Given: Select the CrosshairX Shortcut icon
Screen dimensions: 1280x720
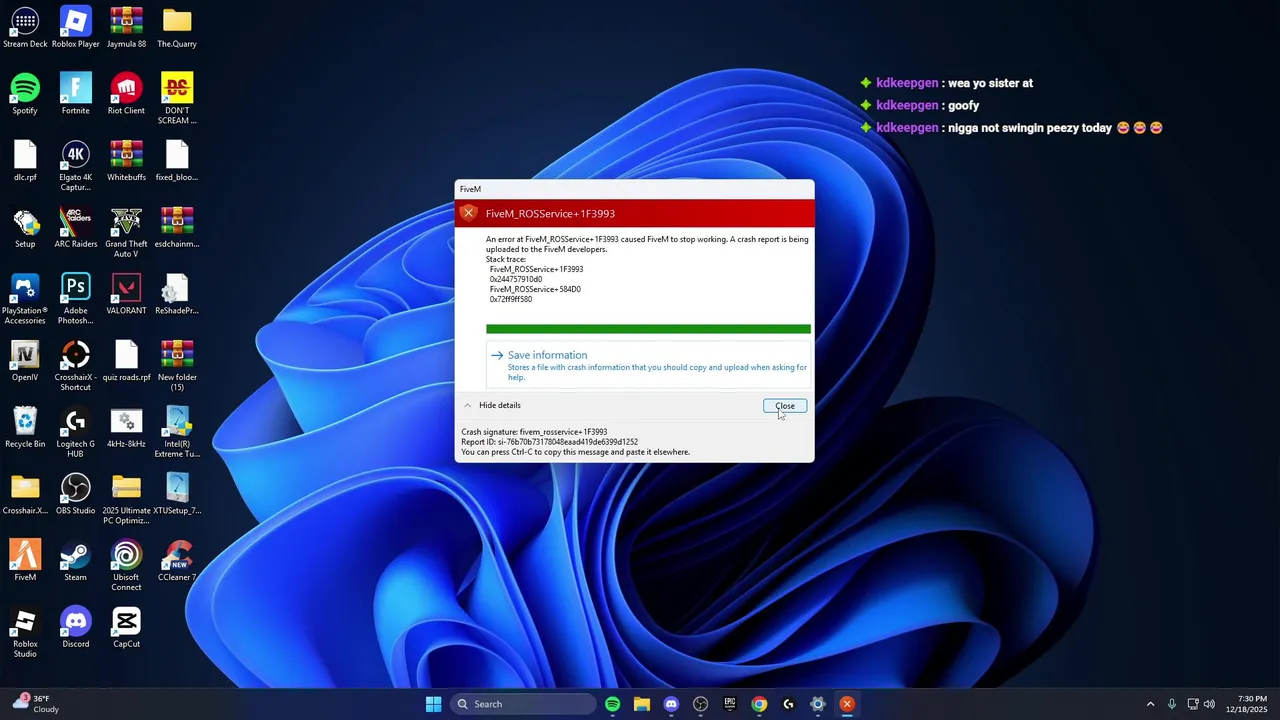Looking at the screenshot, I should click(x=75, y=366).
